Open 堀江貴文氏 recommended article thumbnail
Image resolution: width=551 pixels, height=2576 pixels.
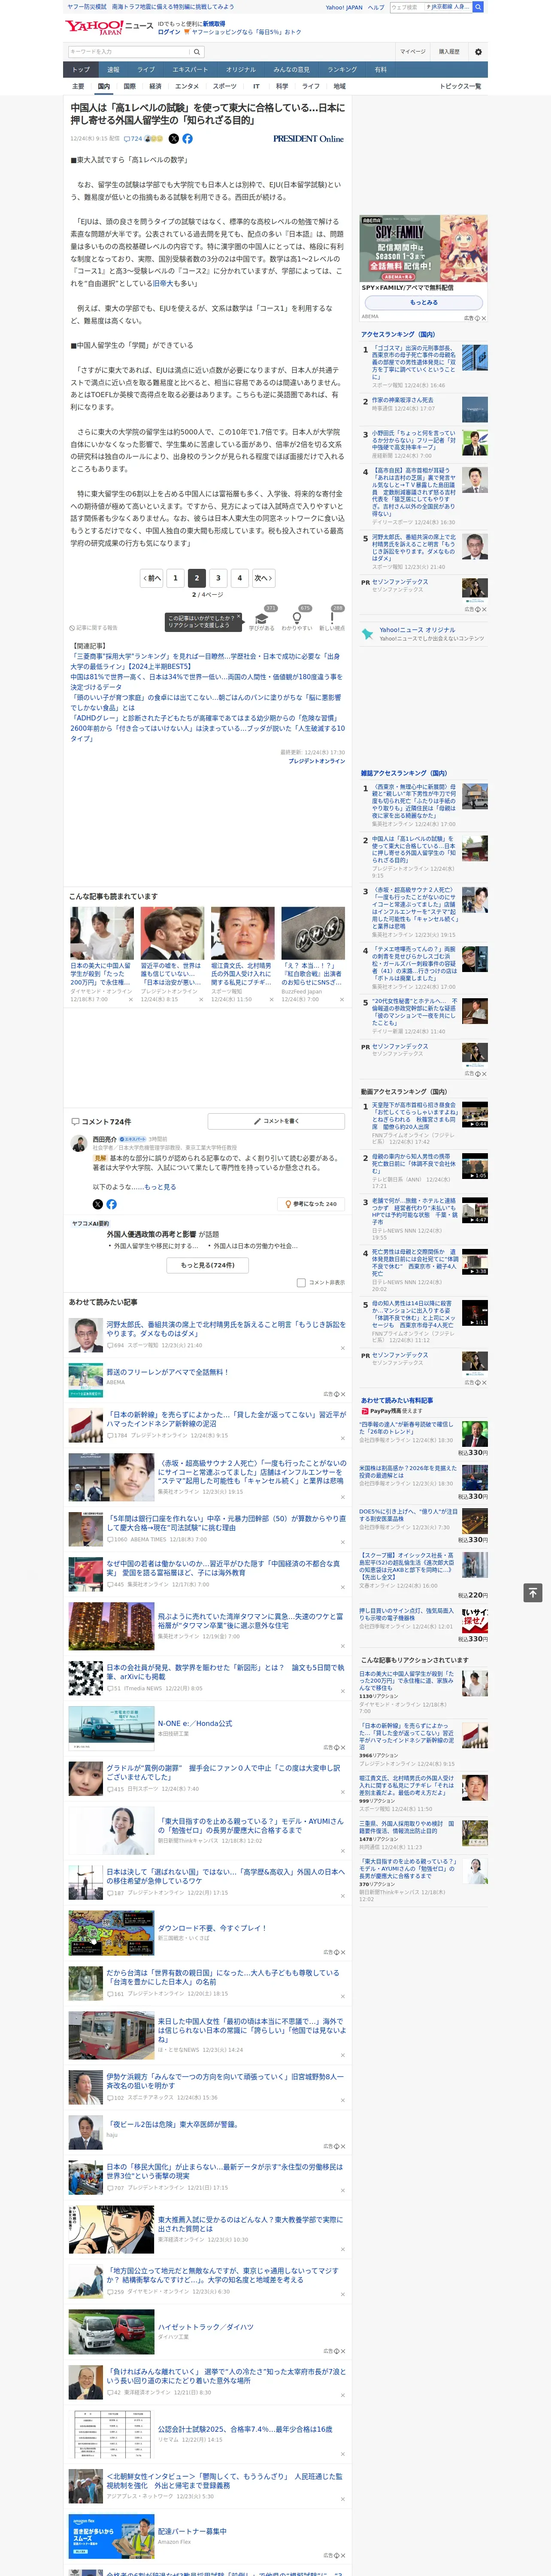[x=242, y=934]
